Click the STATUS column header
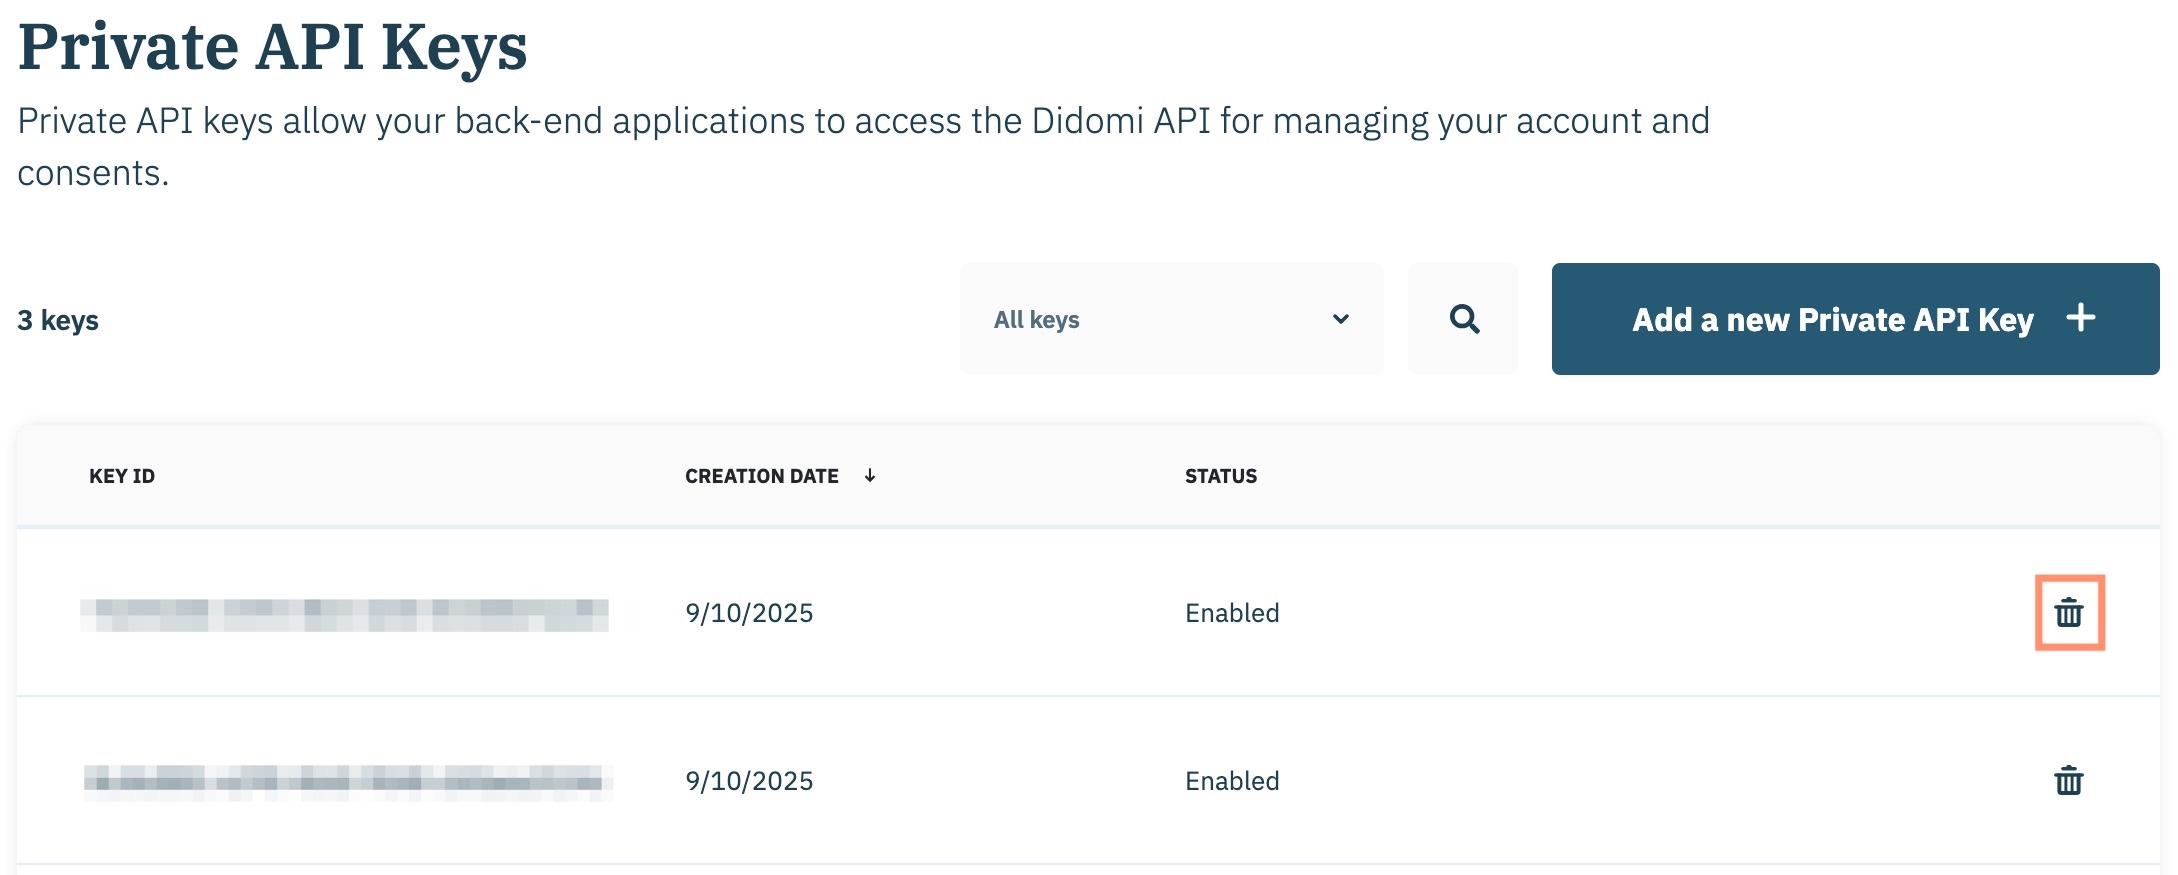Viewport: 2178px width, 875px height. tap(1220, 476)
